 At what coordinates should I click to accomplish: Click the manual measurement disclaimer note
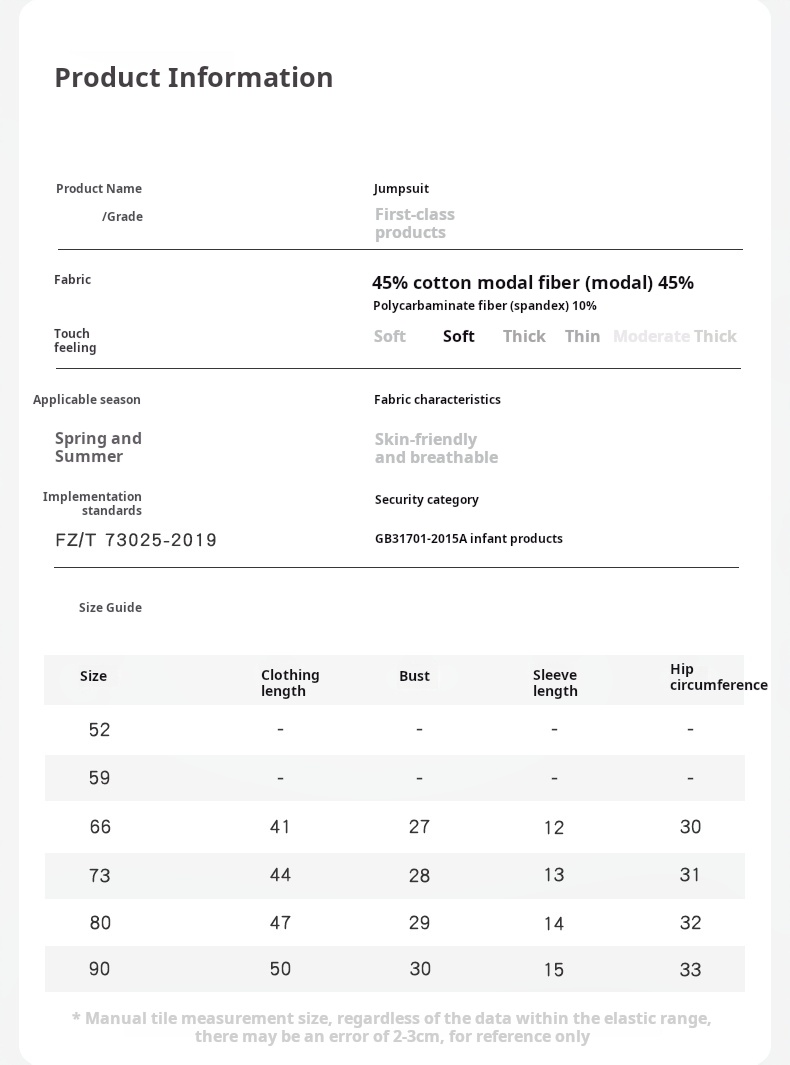pyautogui.click(x=391, y=1027)
